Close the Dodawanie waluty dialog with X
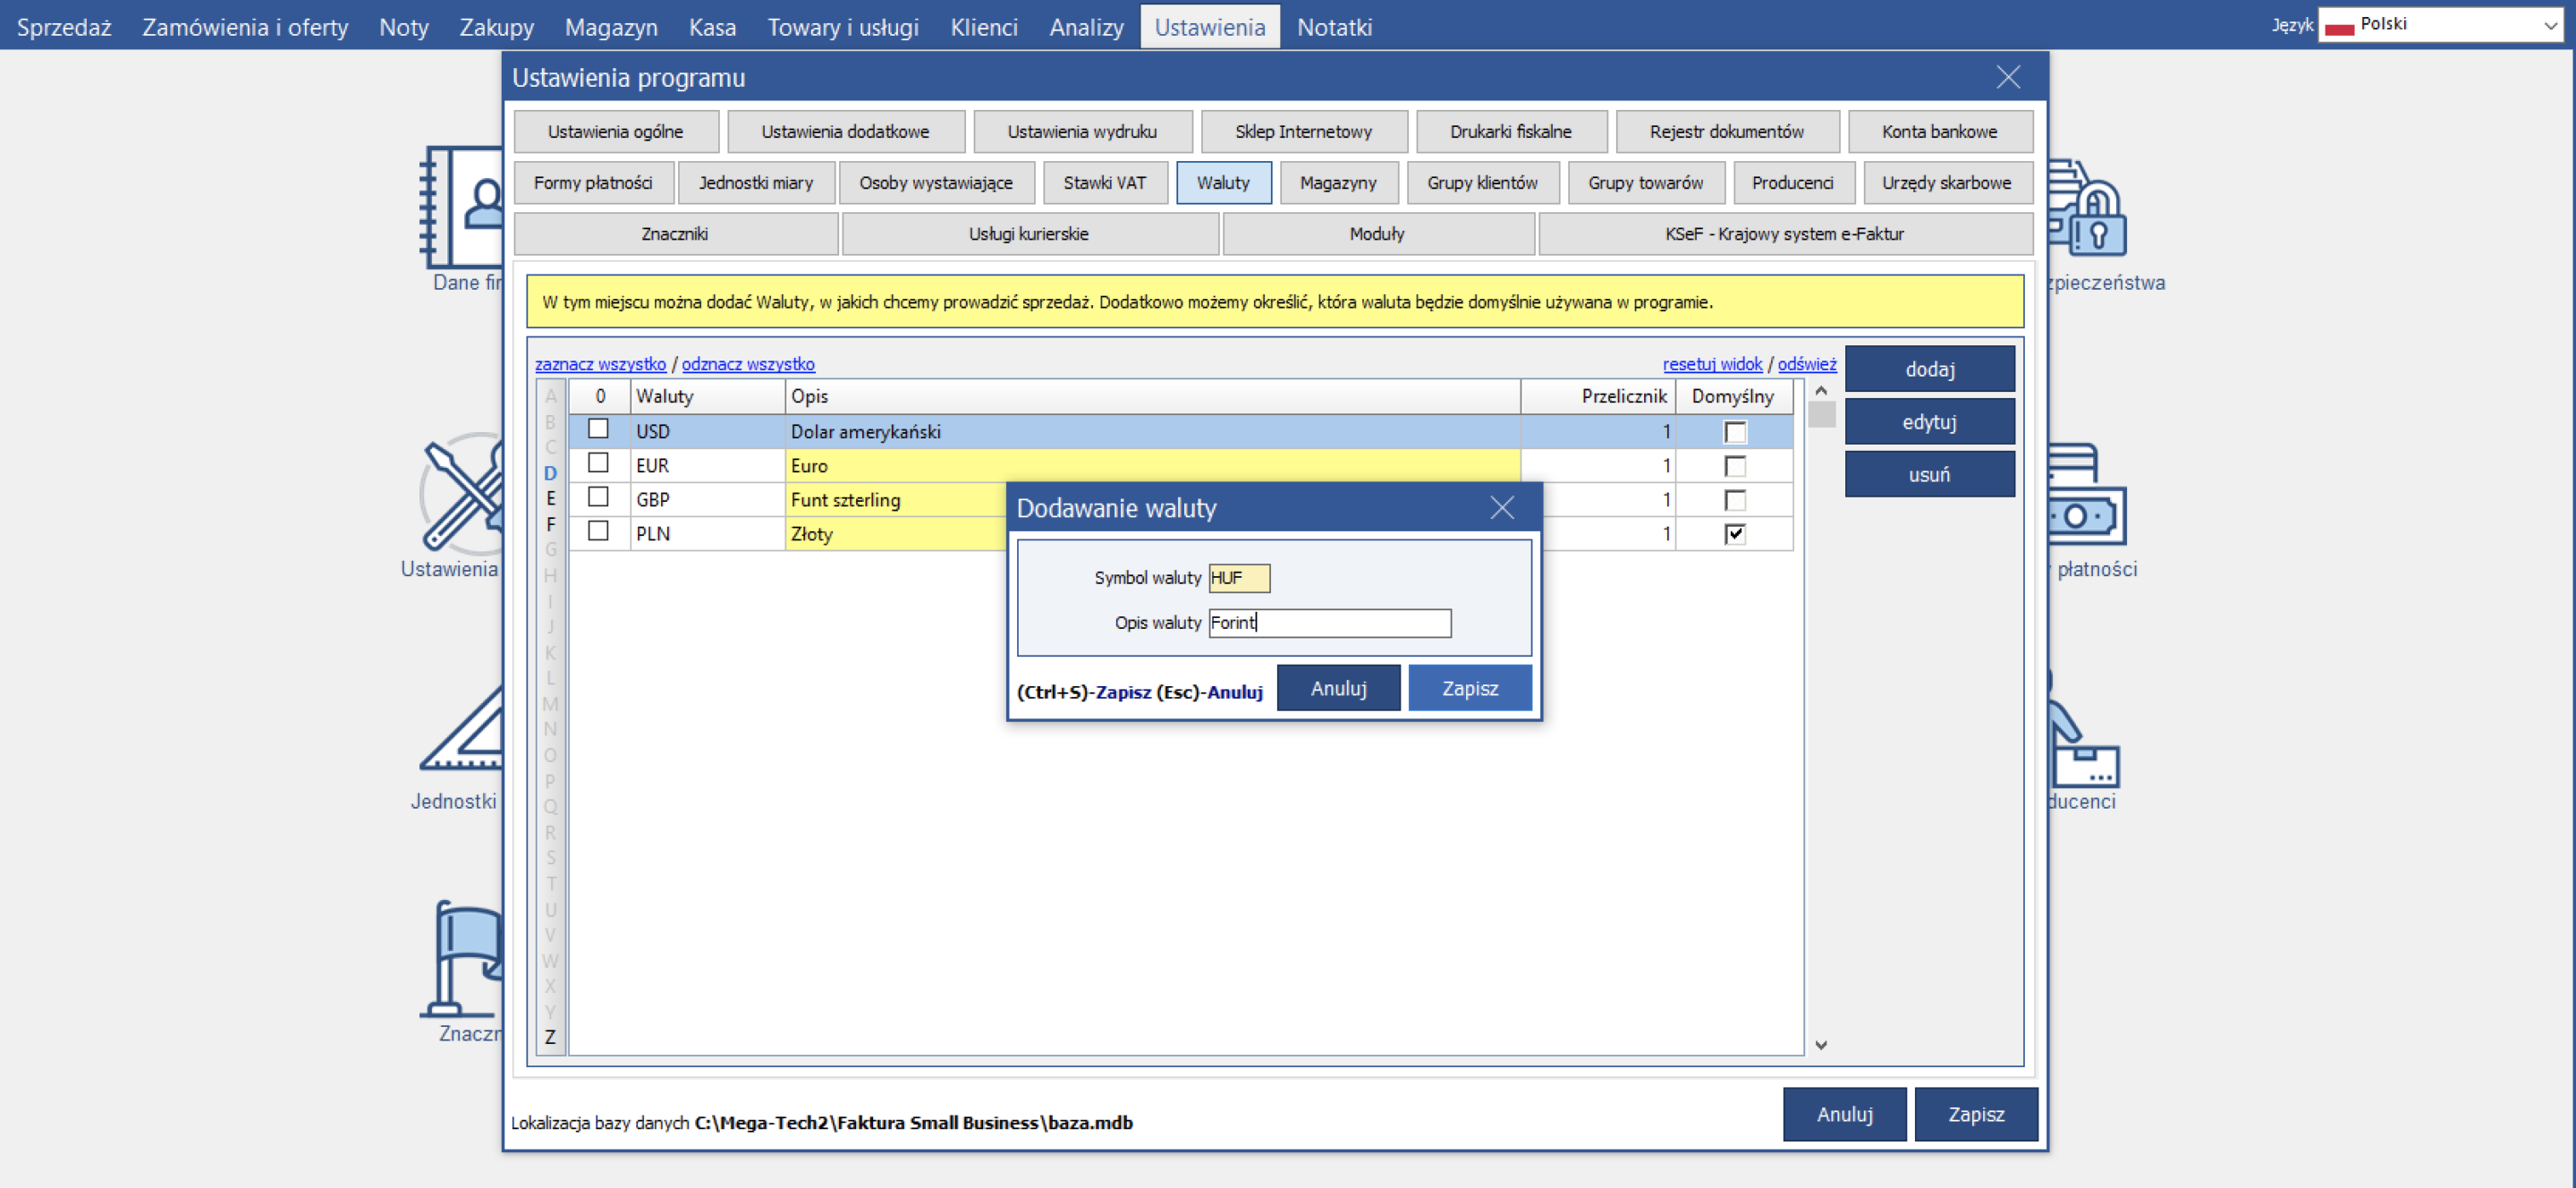This screenshot has height=1188, width=2576. (x=1502, y=508)
